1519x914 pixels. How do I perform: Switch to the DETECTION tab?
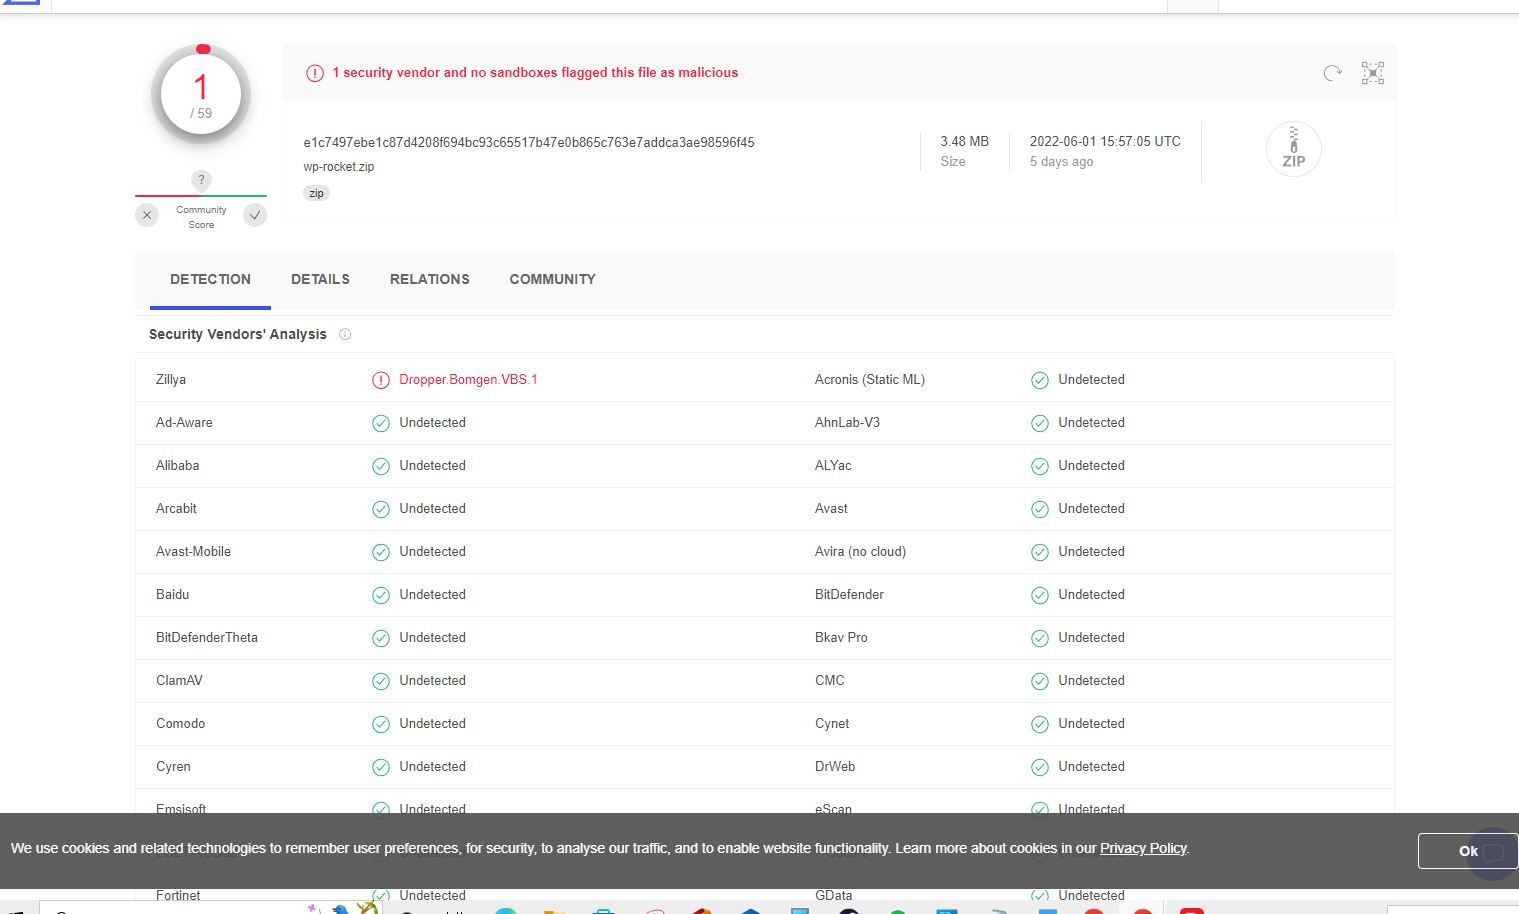(x=210, y=279)
